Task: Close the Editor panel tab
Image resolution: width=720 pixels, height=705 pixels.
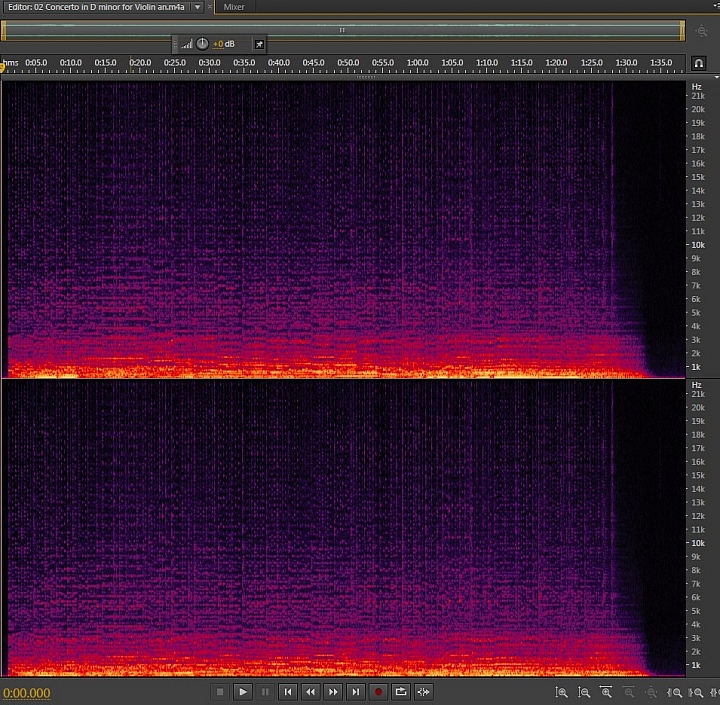Action: (210, 6)
